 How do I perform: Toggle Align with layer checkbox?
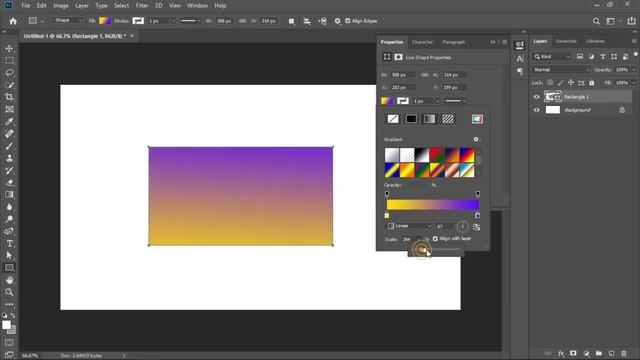click(x=435, y=239)
